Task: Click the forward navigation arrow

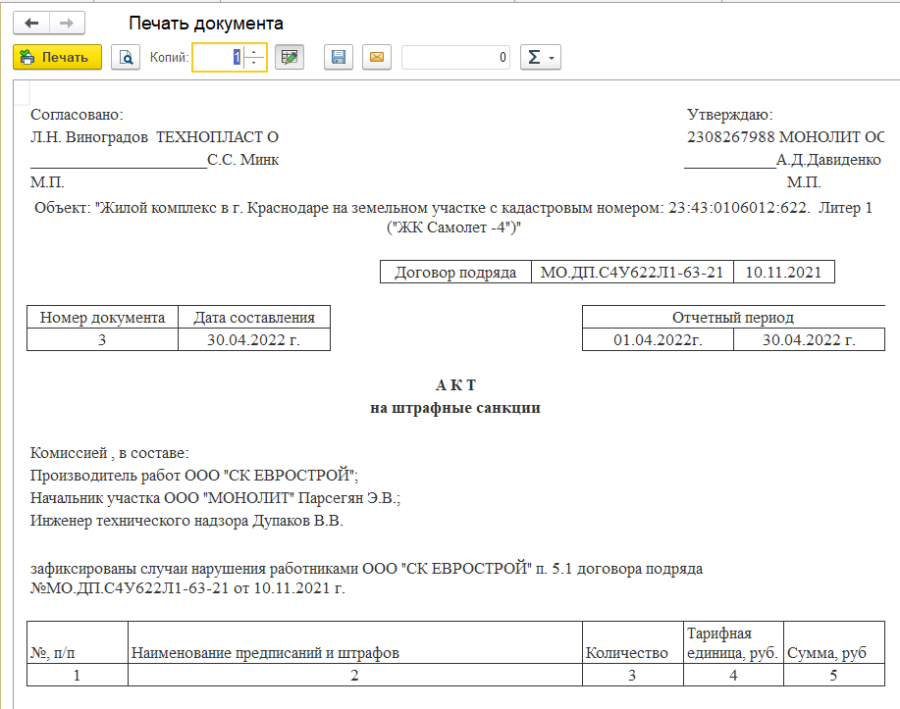Action: tap(66, 23)
